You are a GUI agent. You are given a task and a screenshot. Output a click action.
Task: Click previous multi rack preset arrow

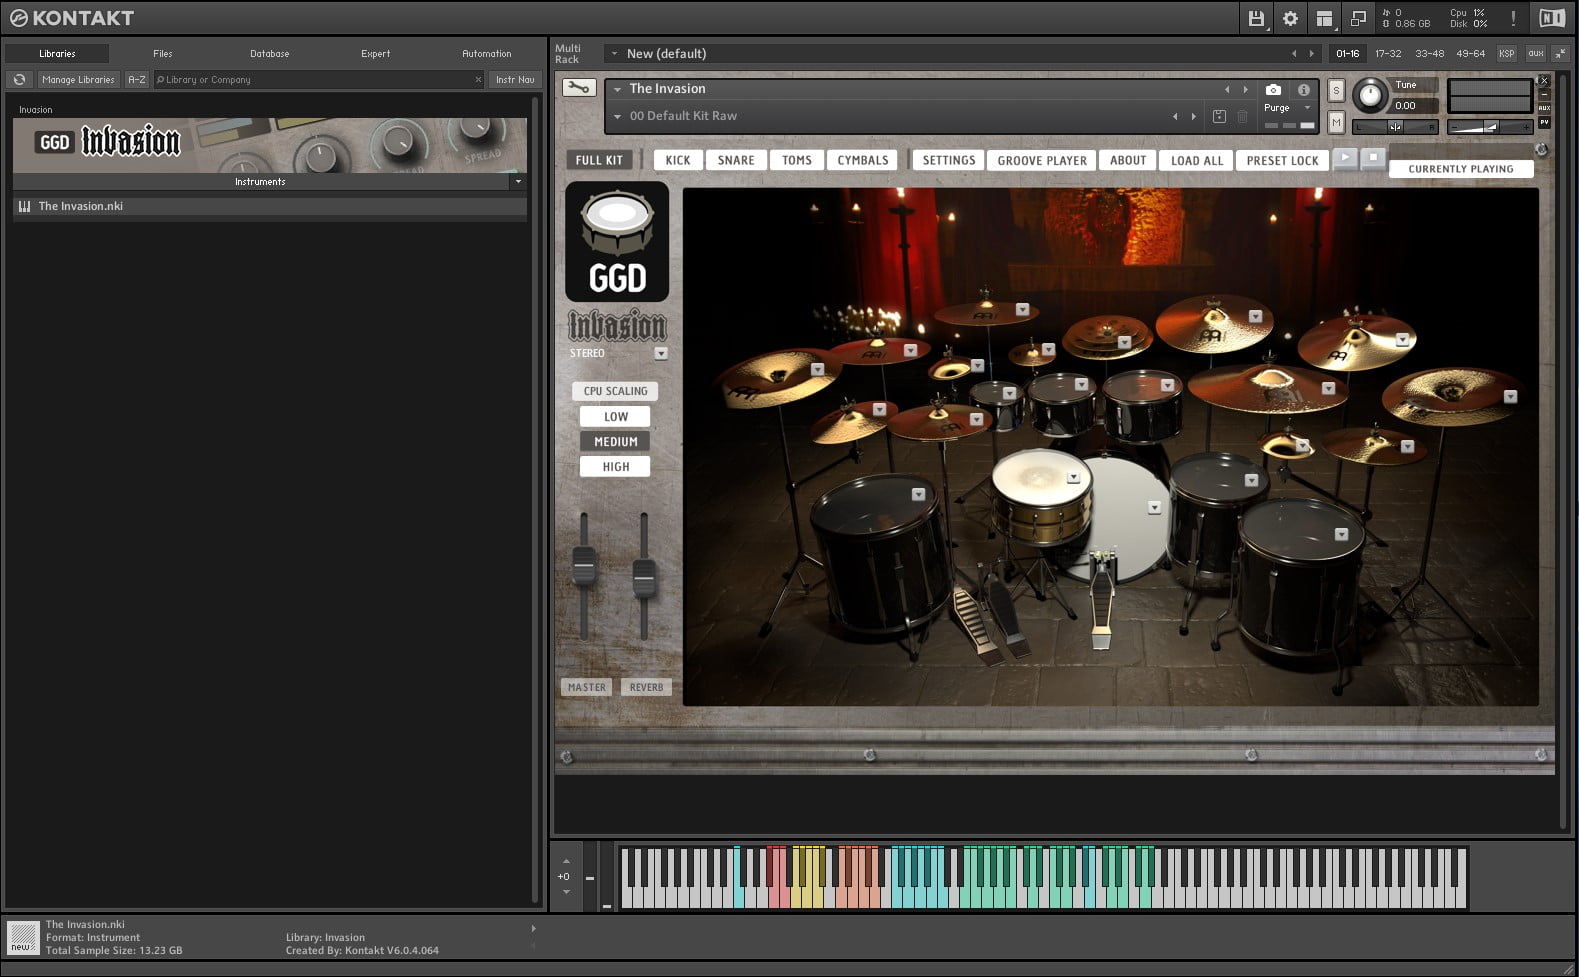[x=1293, y=53]
